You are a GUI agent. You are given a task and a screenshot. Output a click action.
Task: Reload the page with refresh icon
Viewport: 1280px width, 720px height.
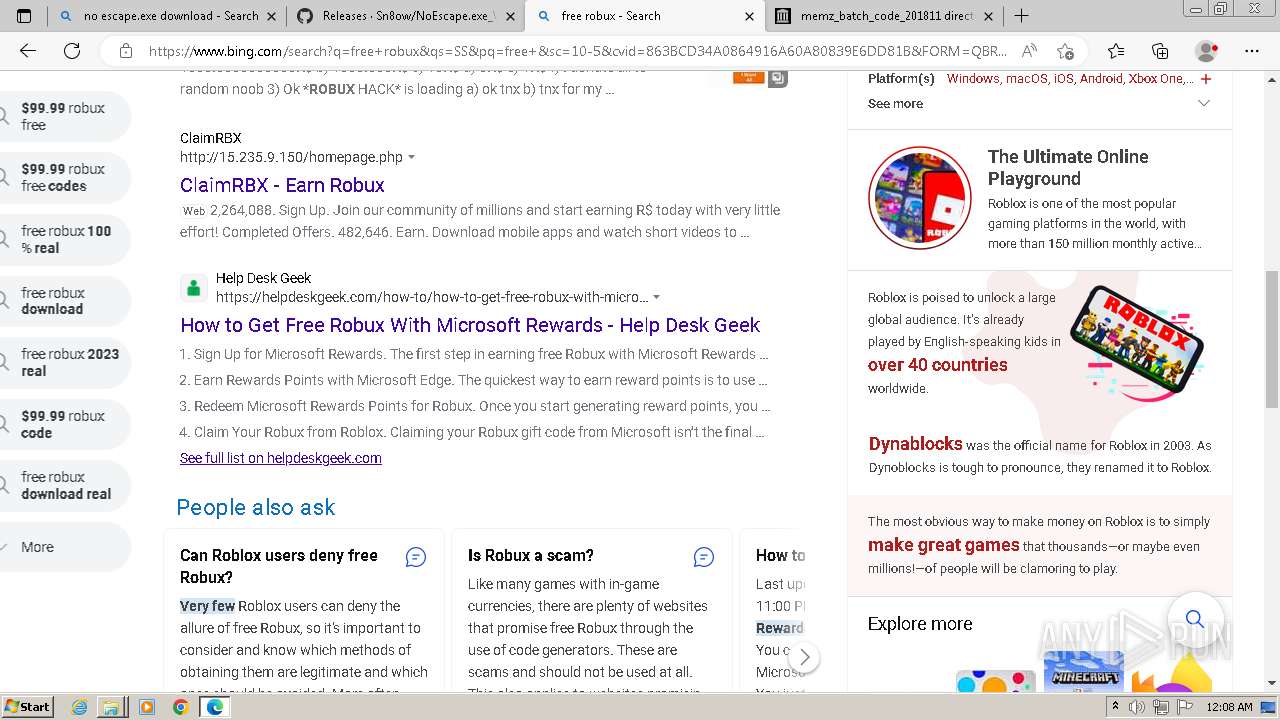tap(72, 51)
